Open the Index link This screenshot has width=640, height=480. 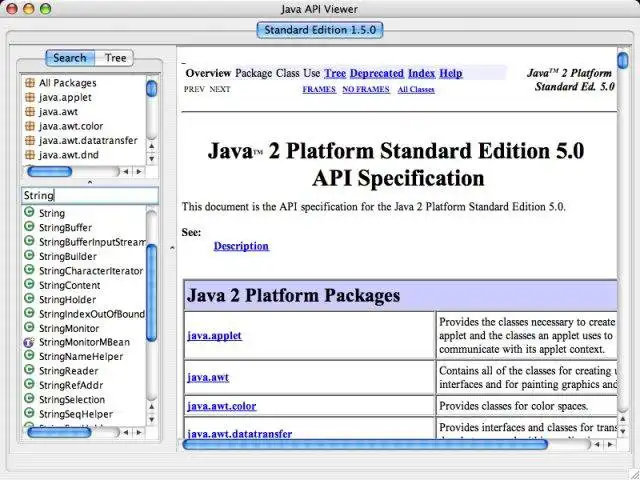(x=422, y=73)
